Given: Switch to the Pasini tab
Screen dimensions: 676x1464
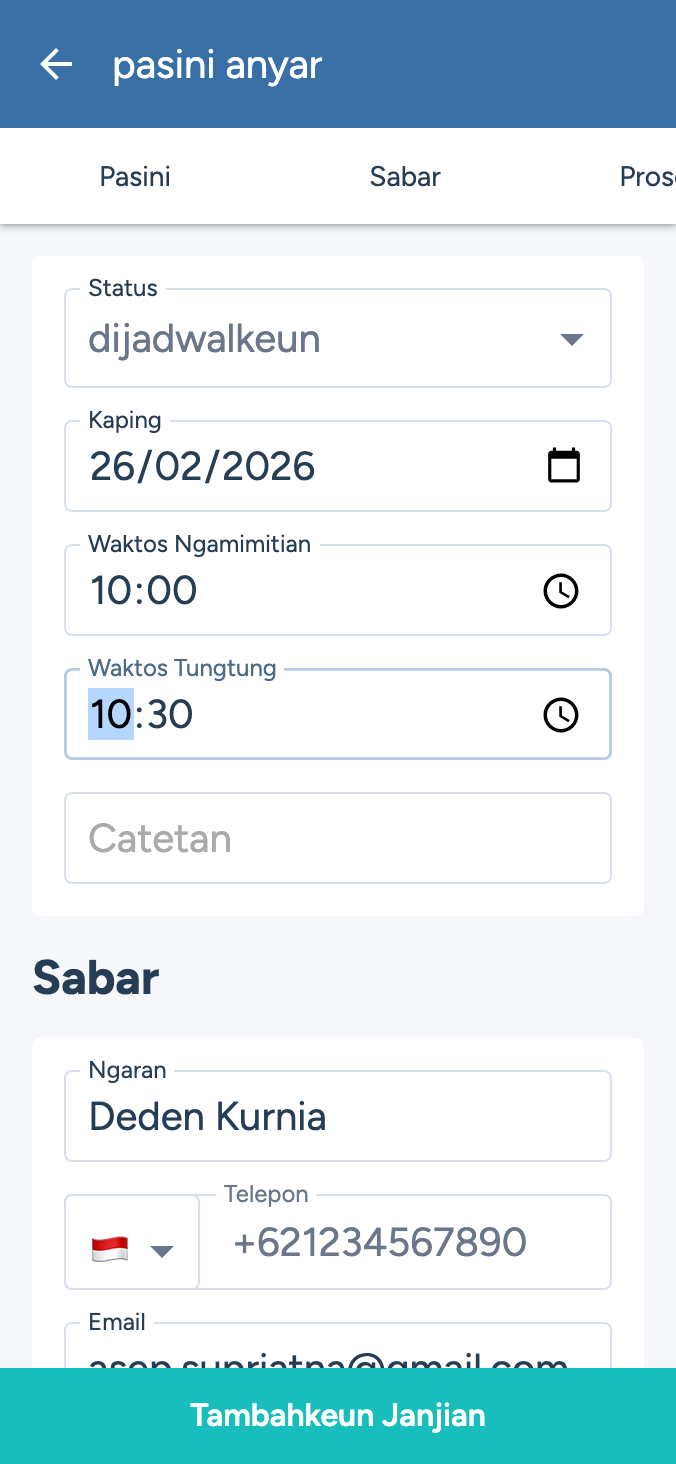Looking at the screenshot, I should tap(135, 177).
